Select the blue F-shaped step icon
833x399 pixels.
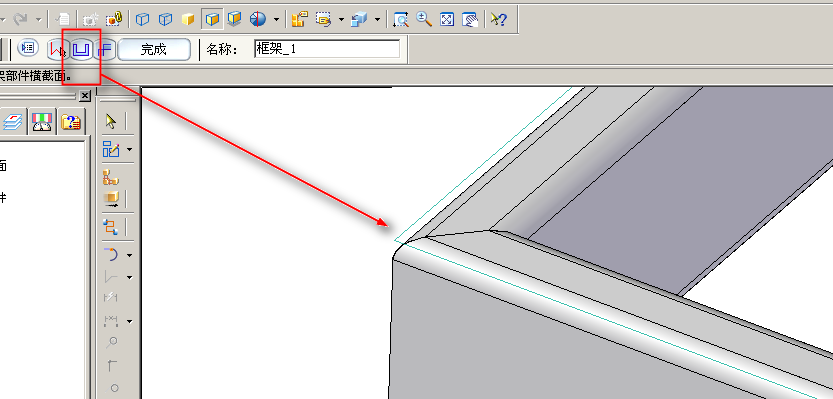(x=106, y=49)
